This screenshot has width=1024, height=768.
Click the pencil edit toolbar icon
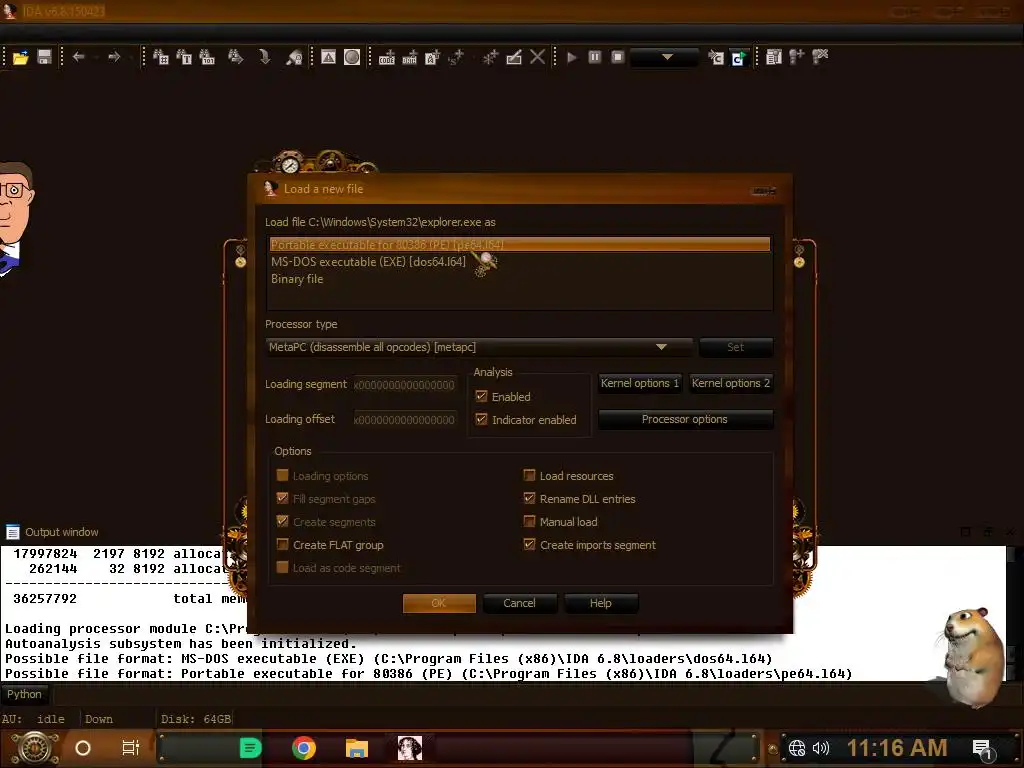514,57
